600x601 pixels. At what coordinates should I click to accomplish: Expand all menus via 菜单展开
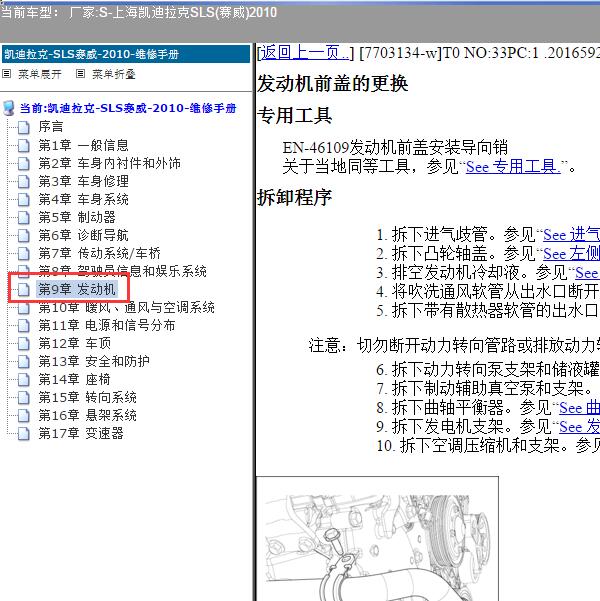click(40, 74)
